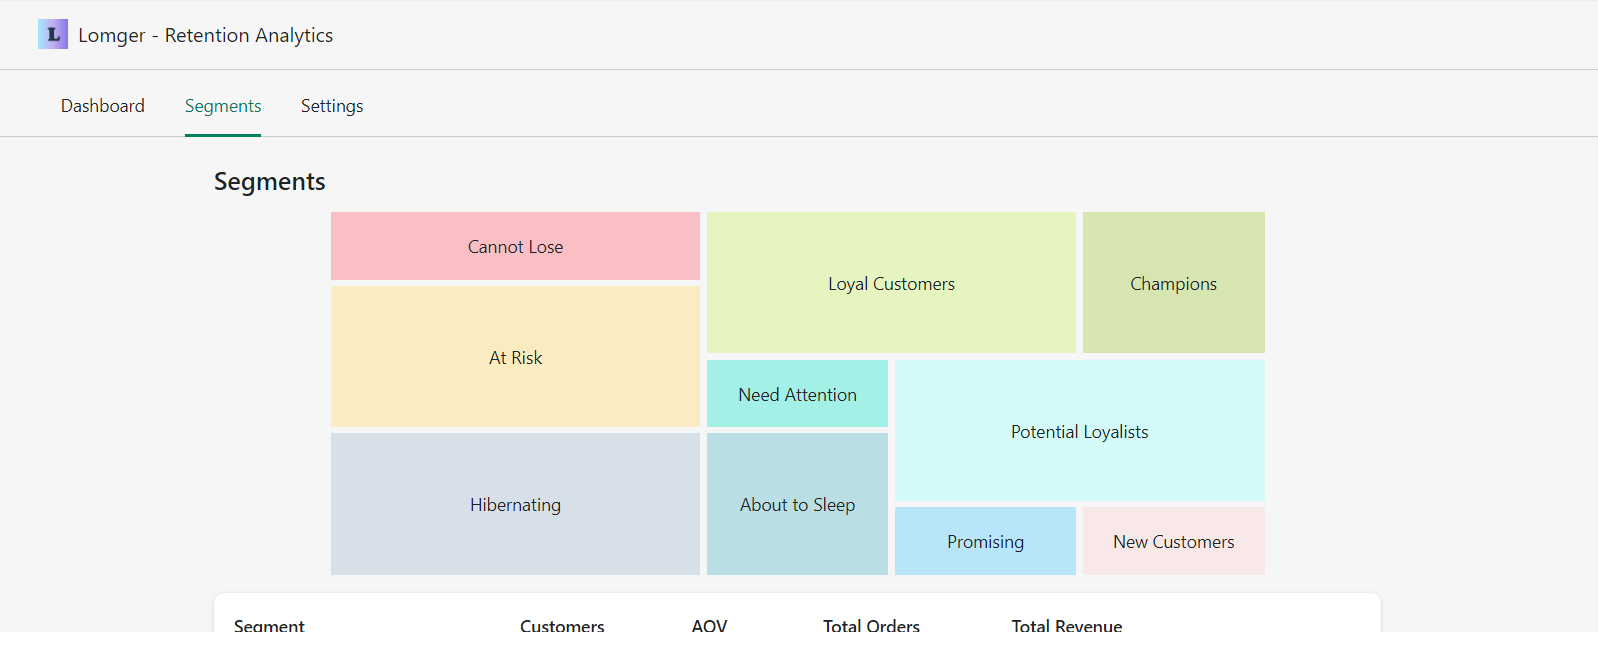Viewport: 1598px width, 648px height.
Task: Click the Lomger - Retention Analytics title
Action: coord(206,35)
